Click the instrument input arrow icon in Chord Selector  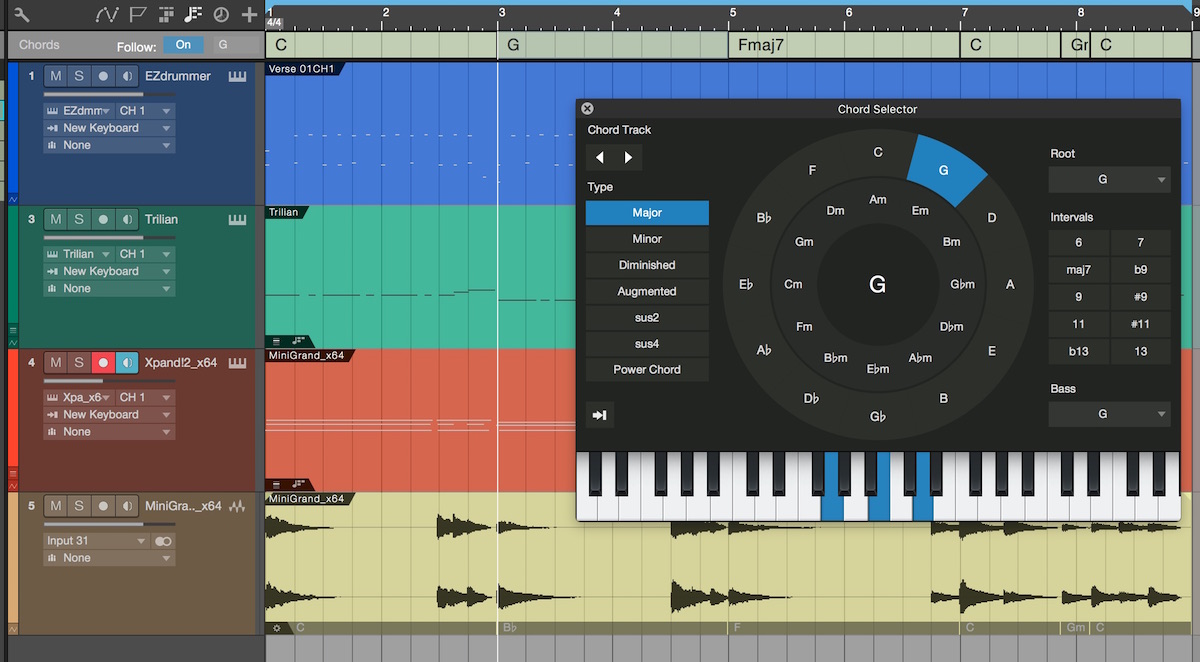click(x=600, y=415)
